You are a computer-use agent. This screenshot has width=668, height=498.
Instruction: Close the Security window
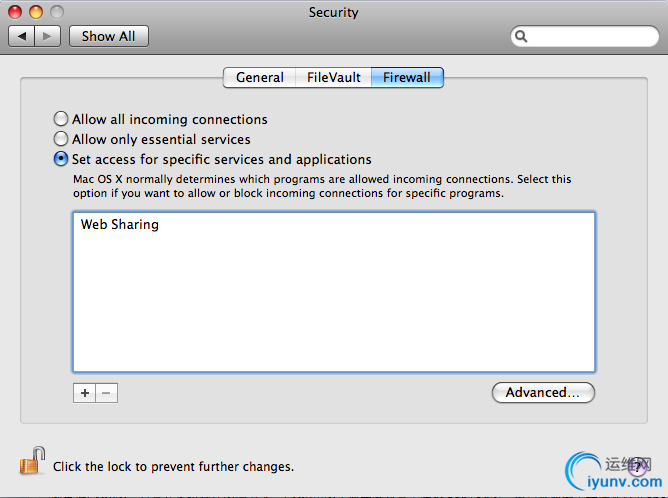click(x=17, y=12)
